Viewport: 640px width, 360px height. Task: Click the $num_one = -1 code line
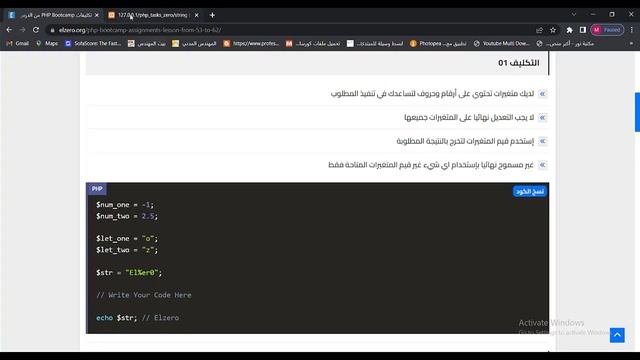click(125, 205)
